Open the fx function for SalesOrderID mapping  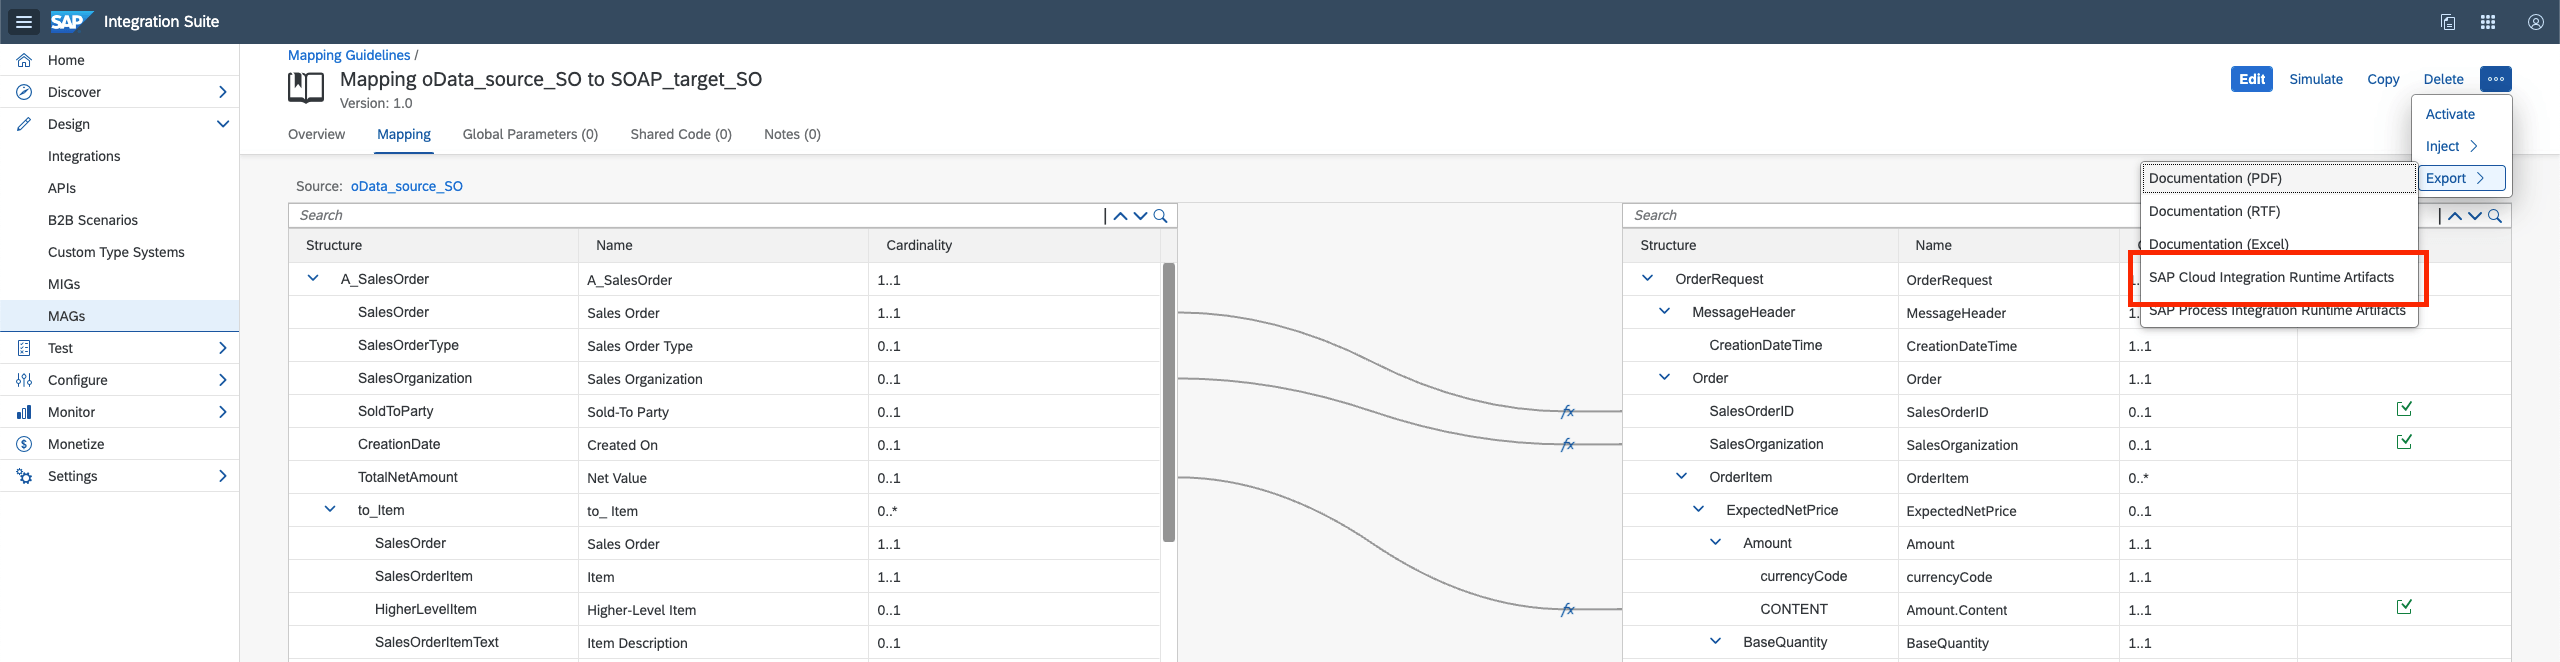tap(1567, 411)
